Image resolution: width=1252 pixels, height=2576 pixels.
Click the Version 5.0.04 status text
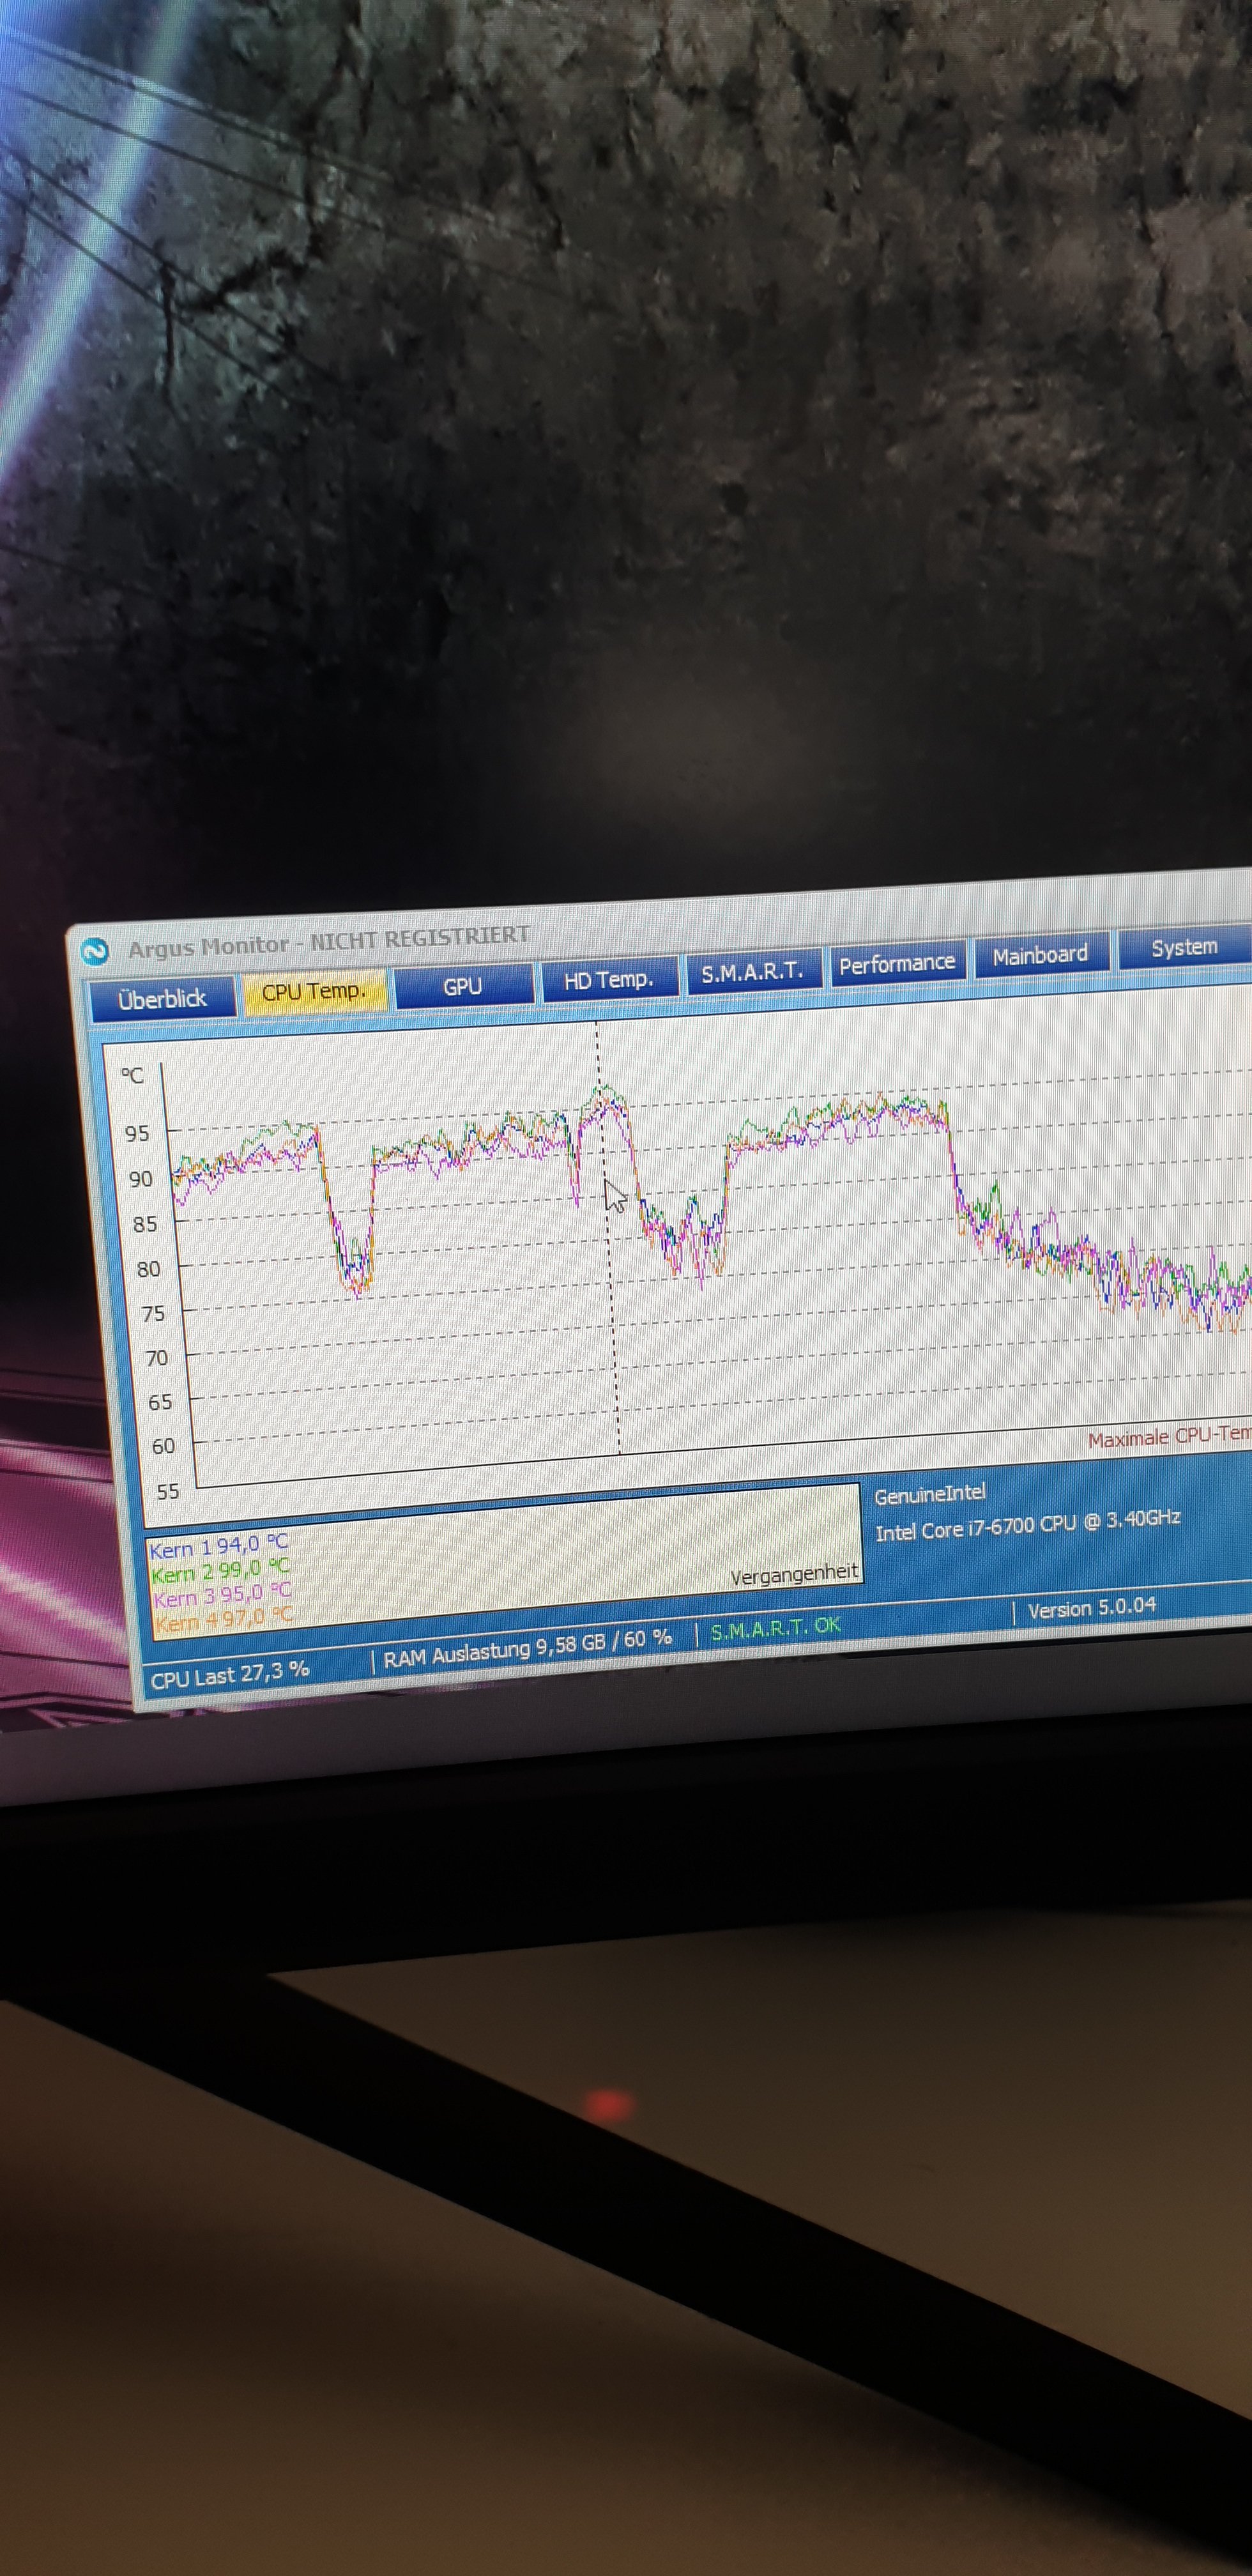(x=1091, y=1608)
